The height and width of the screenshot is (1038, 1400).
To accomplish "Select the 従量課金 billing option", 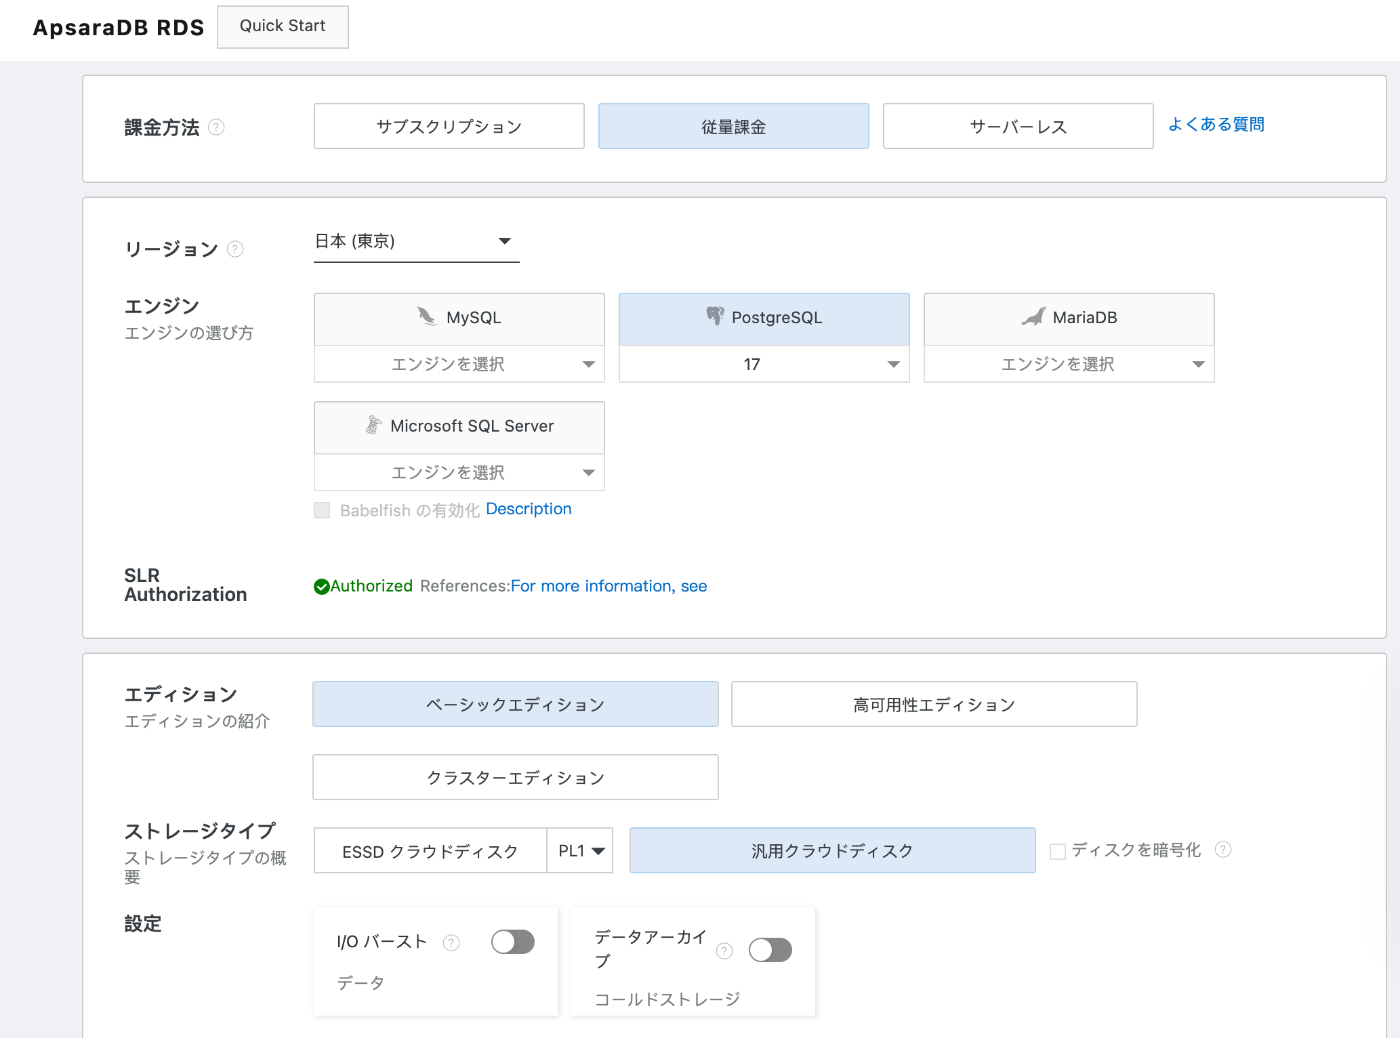I will pos(734,126).
